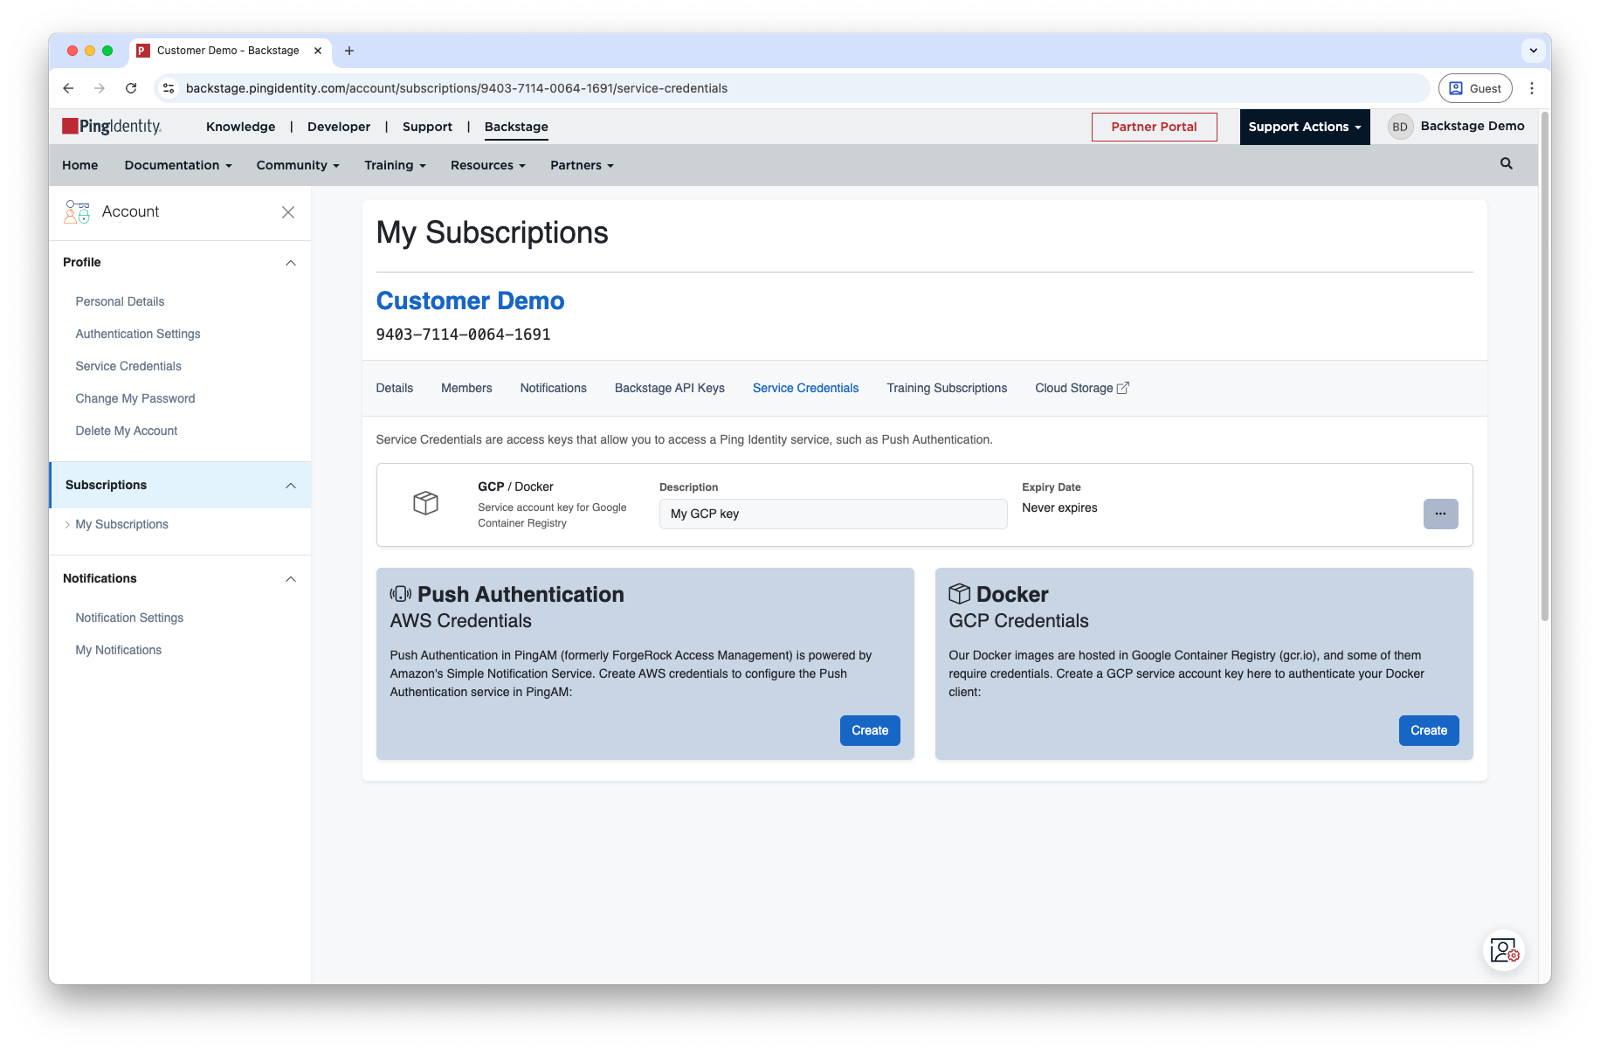This screenshot has width=1600, height=1049.
Task: Click the floating help widget icon
Action: click(x=1504, y=950)
